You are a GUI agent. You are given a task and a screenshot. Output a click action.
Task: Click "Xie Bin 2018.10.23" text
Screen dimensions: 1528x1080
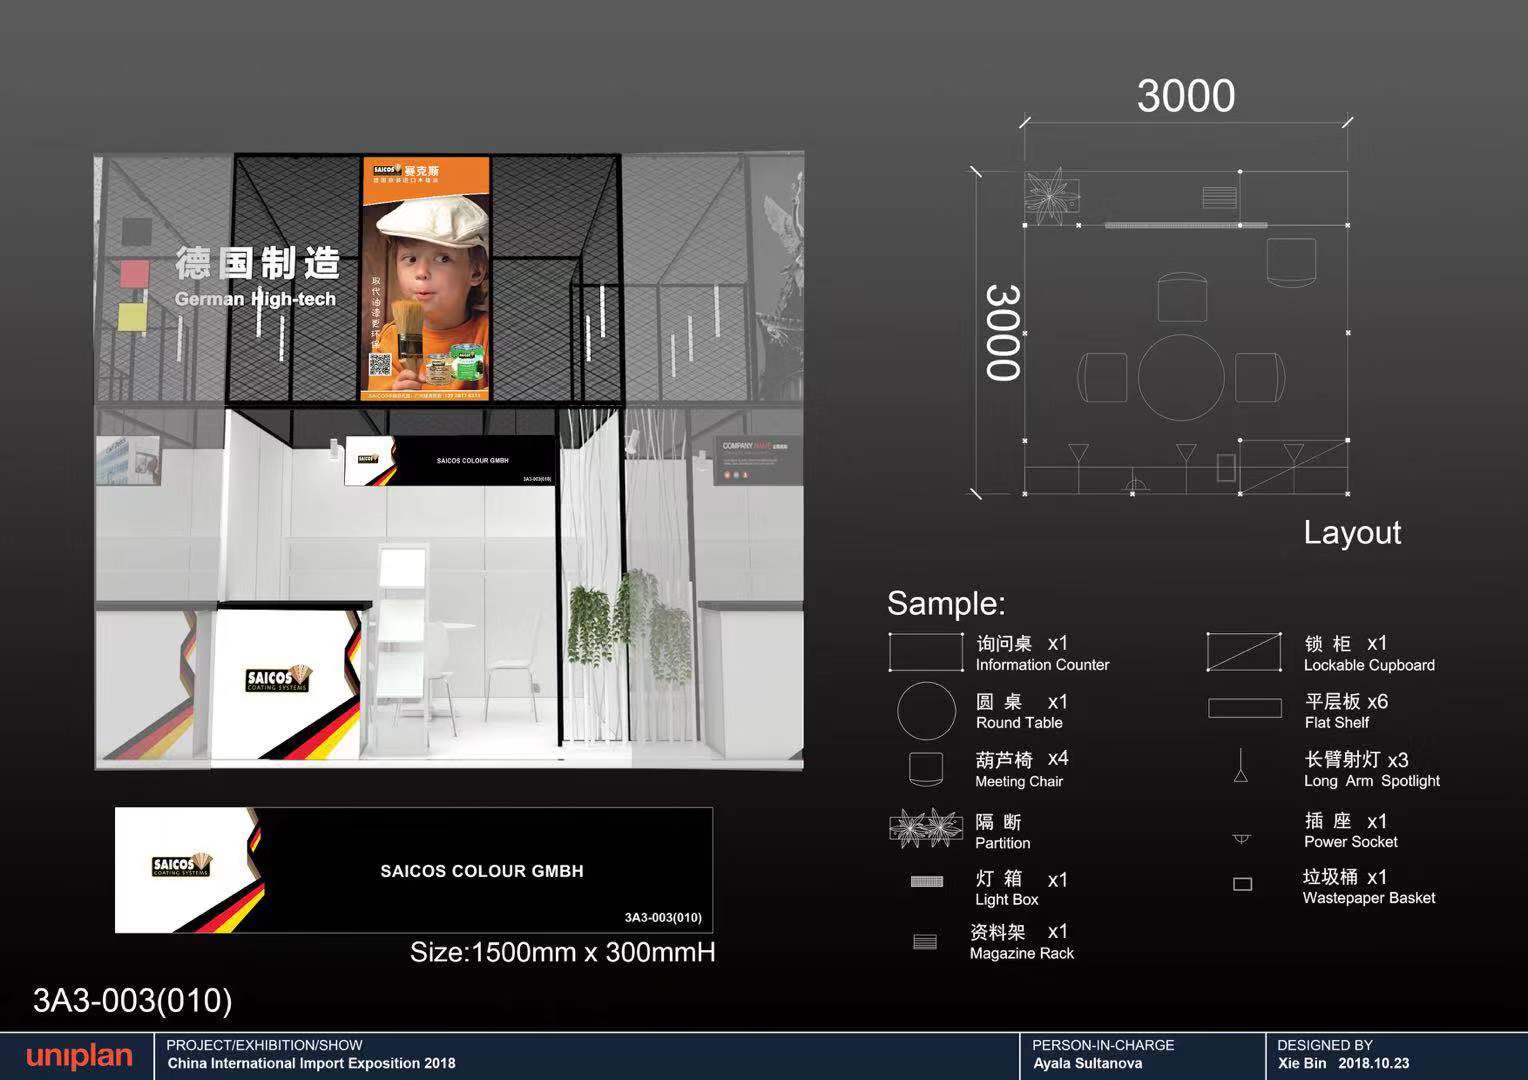tap(1343, 1063)
